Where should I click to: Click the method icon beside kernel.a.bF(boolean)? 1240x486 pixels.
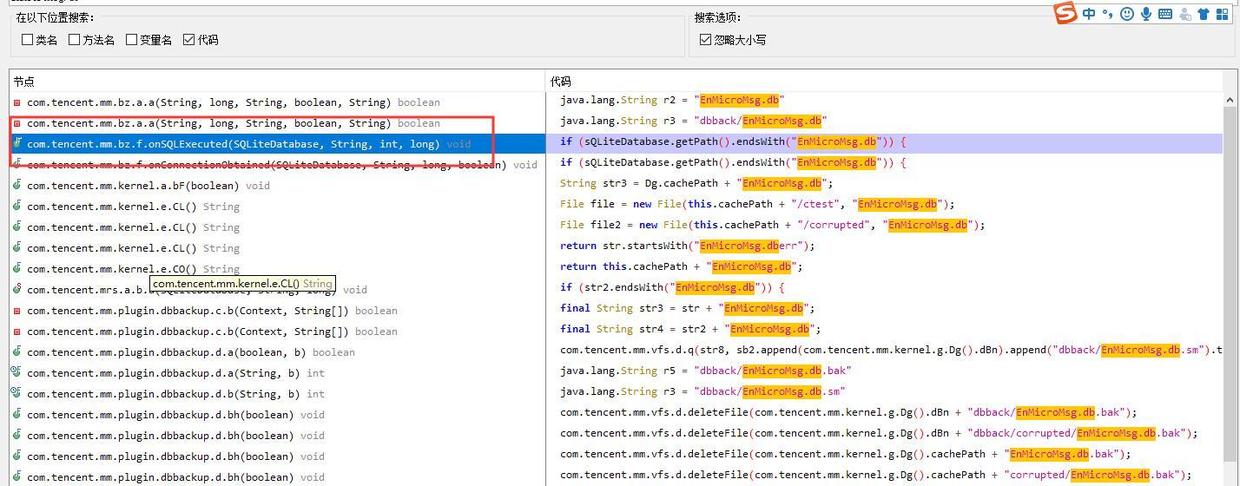click(x=17, y=186)
